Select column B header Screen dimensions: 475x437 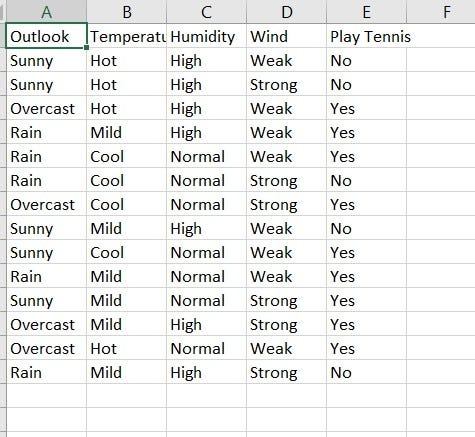(126, 12)
